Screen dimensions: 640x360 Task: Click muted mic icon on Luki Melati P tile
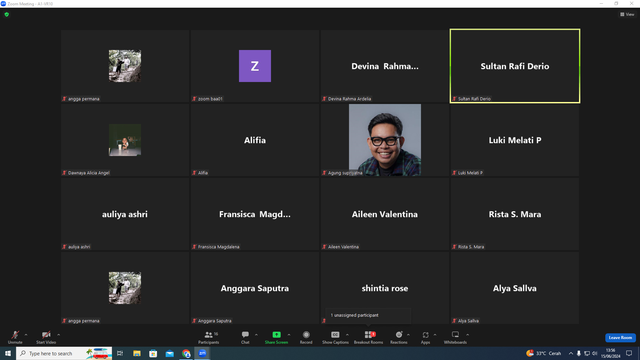click(x=454, y=173)
